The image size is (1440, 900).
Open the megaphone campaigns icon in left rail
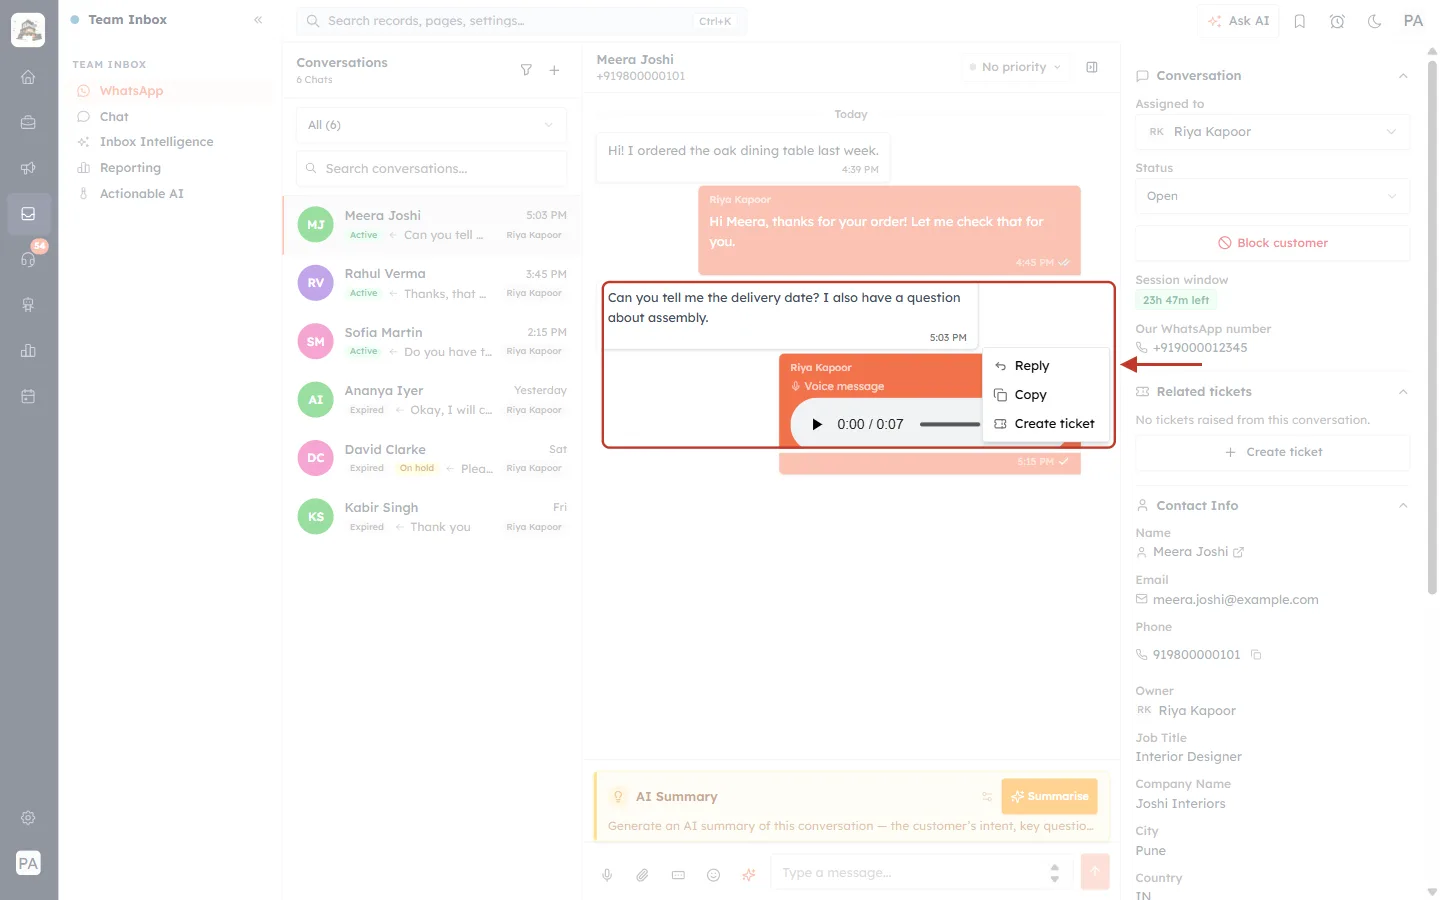tap(28, 168)
